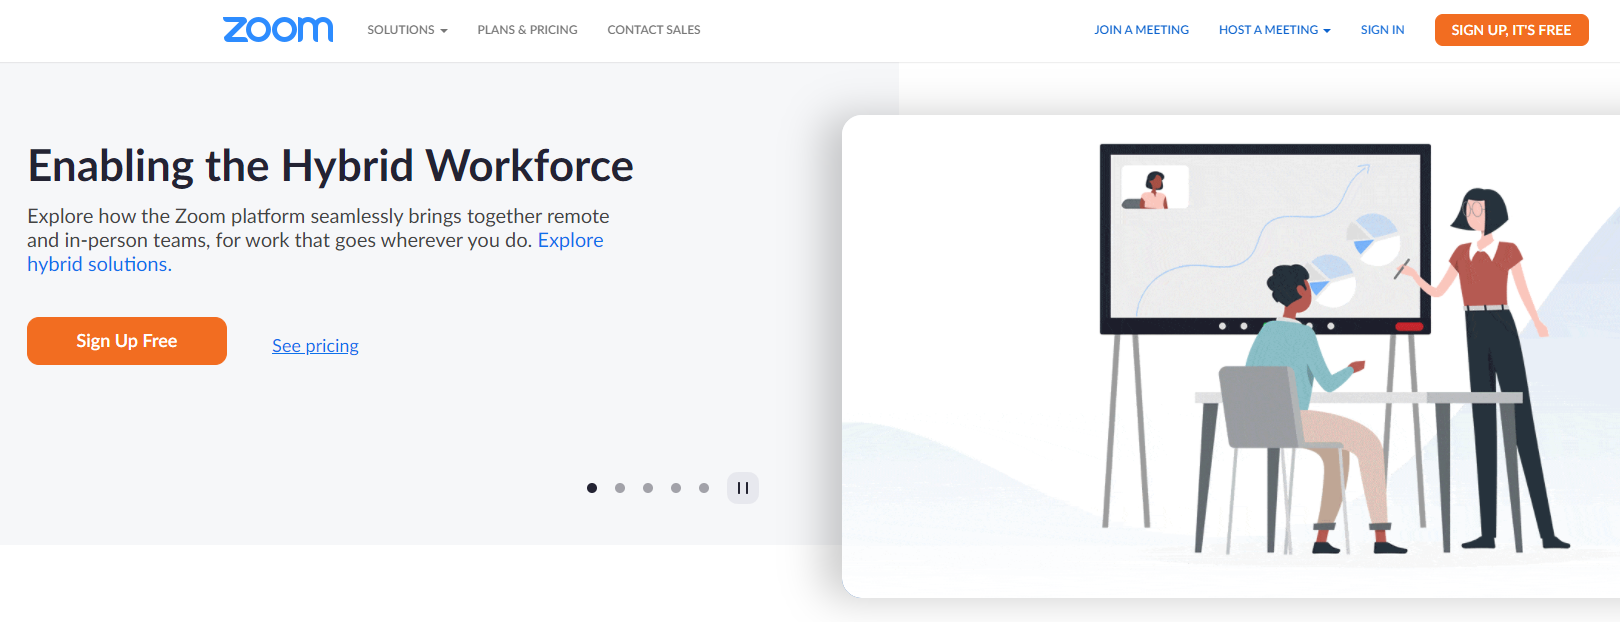This screenshot has width=1620, height=622.
Task: Click the Zoom logo
Action: pyautogui.click(x=278, y=30)
